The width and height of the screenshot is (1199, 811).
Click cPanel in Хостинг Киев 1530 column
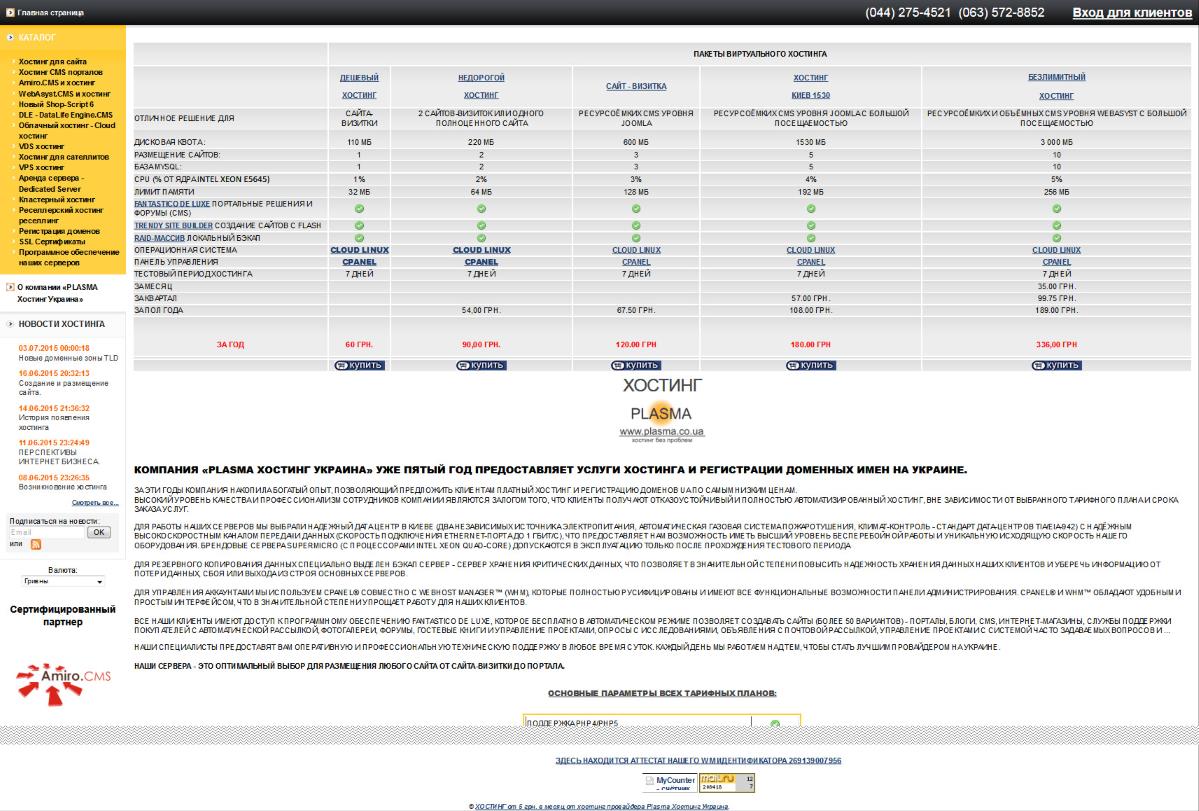[x=811, y=262]
